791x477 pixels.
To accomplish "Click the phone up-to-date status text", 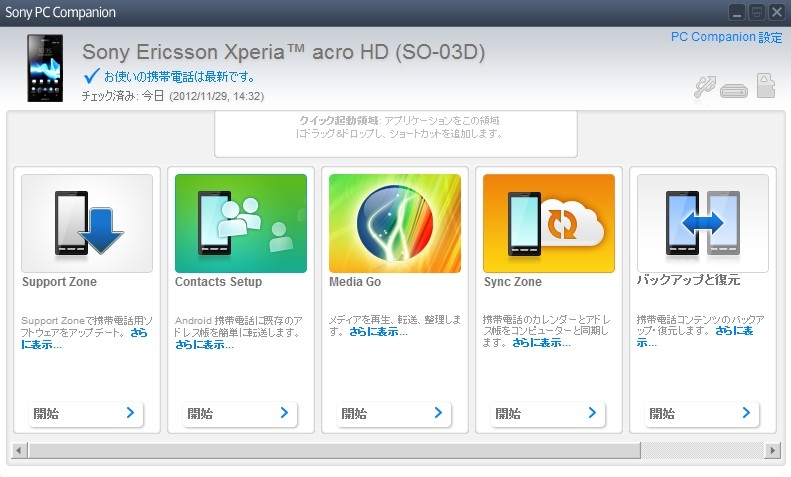I will pyautogui.click(x=180, y=77).
